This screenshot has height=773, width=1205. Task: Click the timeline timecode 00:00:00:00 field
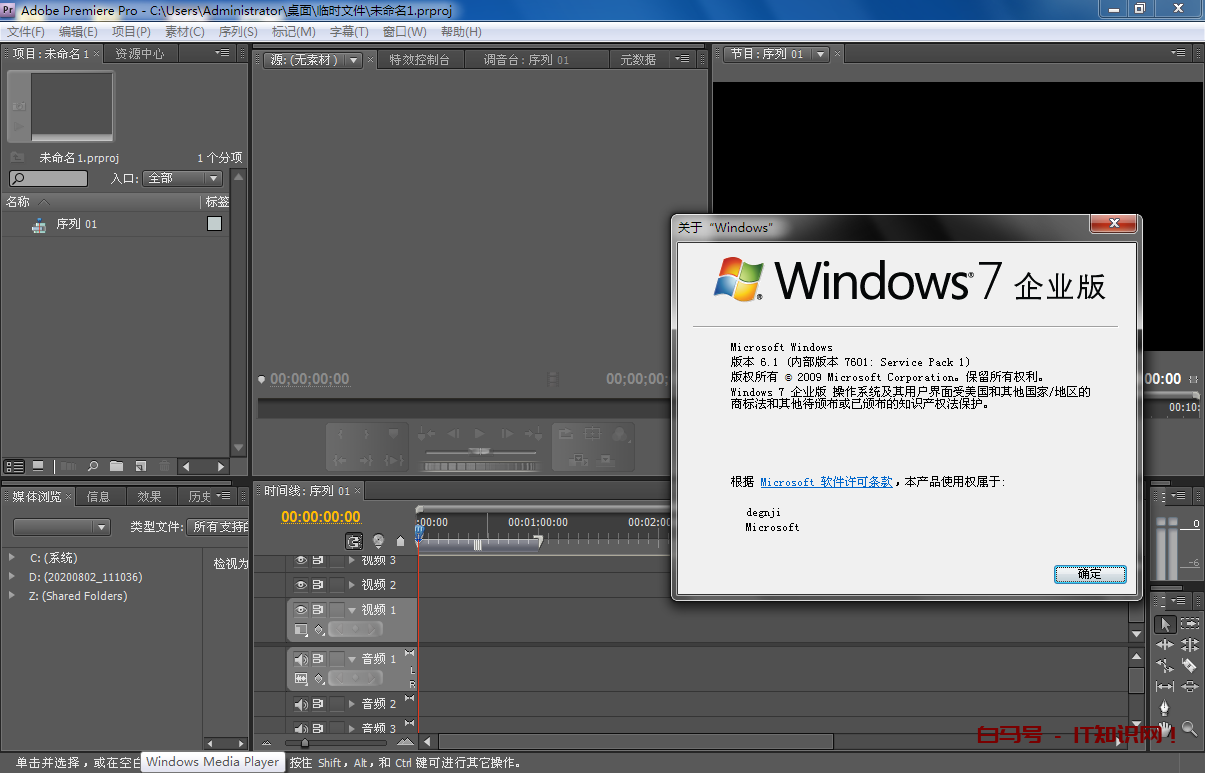pos(320,517)
